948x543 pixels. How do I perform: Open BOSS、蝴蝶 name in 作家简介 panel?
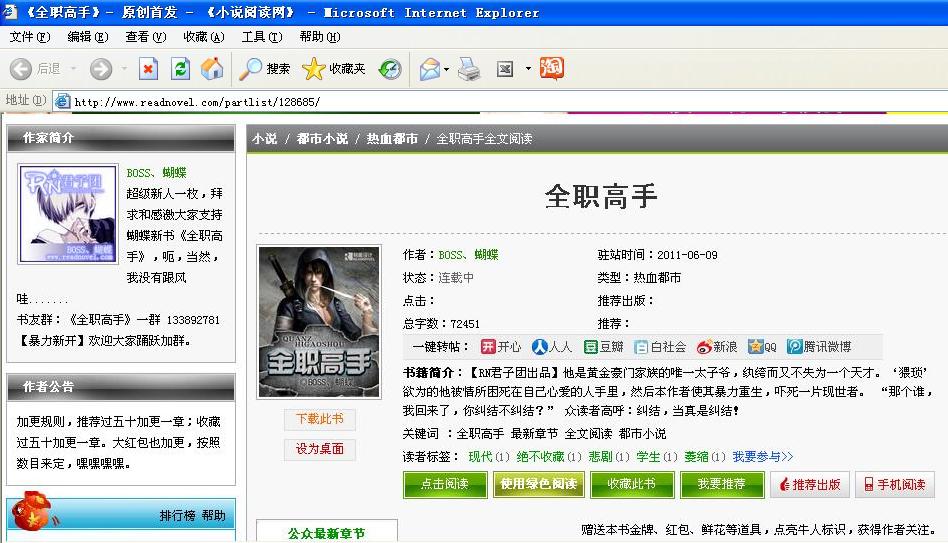coord(157,172)
